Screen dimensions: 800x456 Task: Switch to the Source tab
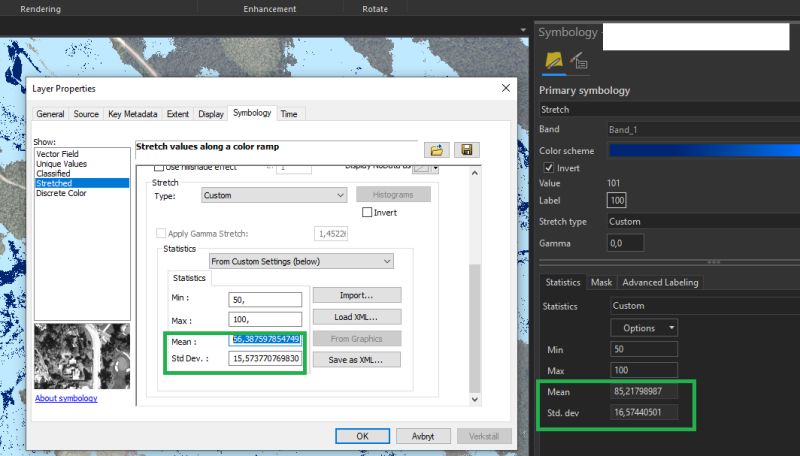(86, 114)
